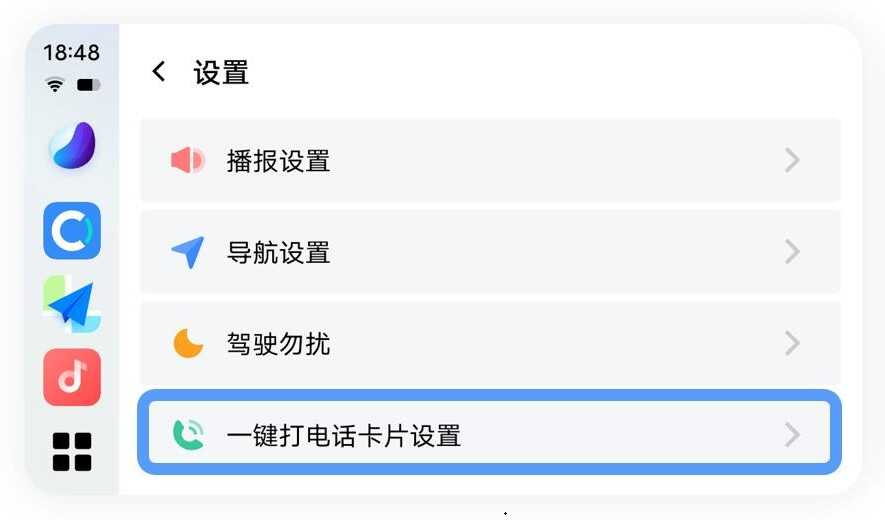Expand the 播报设置 chevron
The width and height of the screenshot is (885, 520).
point(792,160)
